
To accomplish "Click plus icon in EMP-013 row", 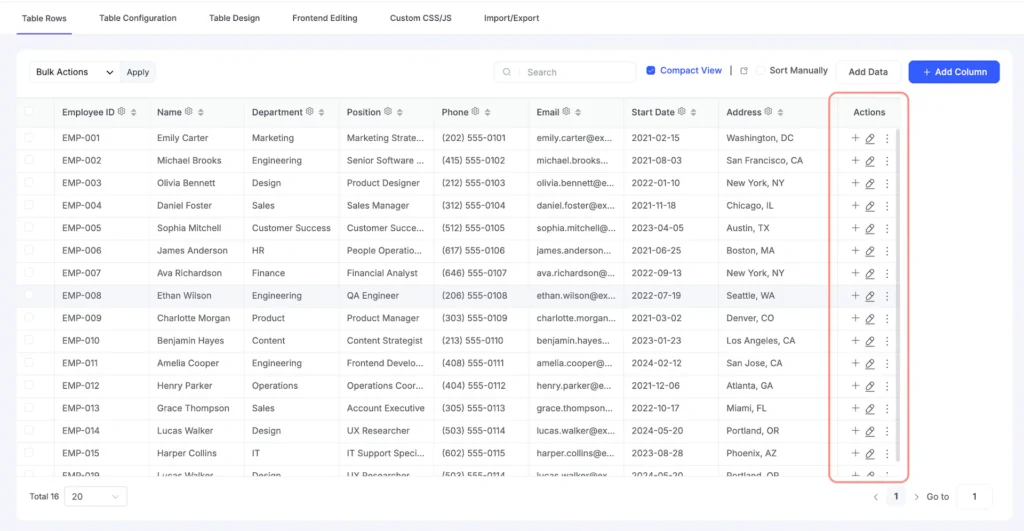I will click(x=855, y=408).
